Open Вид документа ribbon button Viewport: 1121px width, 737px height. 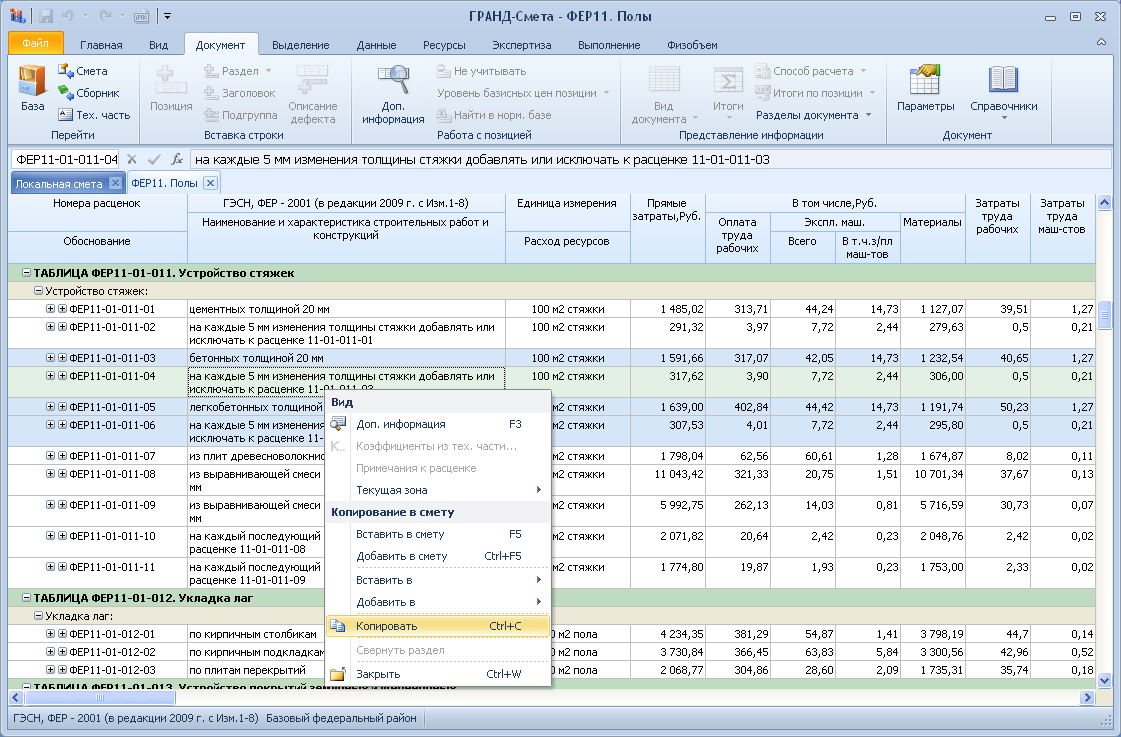tap(663, 94)
